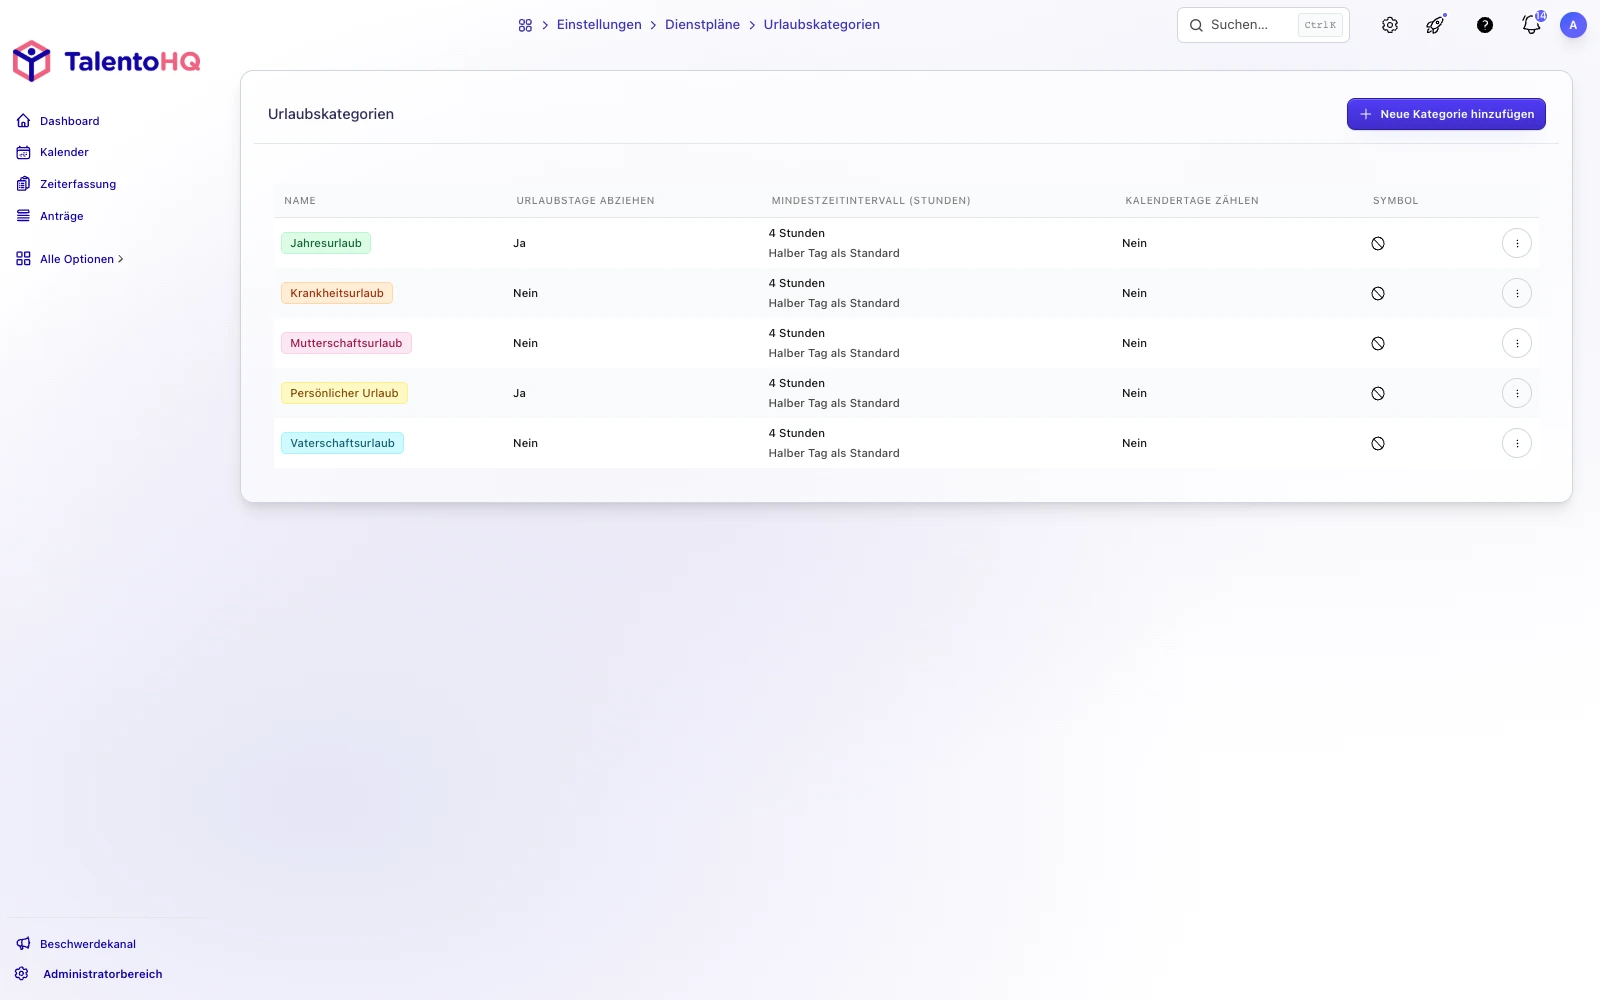Open the actions menu for Persönlicher Urlaub
The width and height of the screenshot is (1600, 1000).
1517,393
